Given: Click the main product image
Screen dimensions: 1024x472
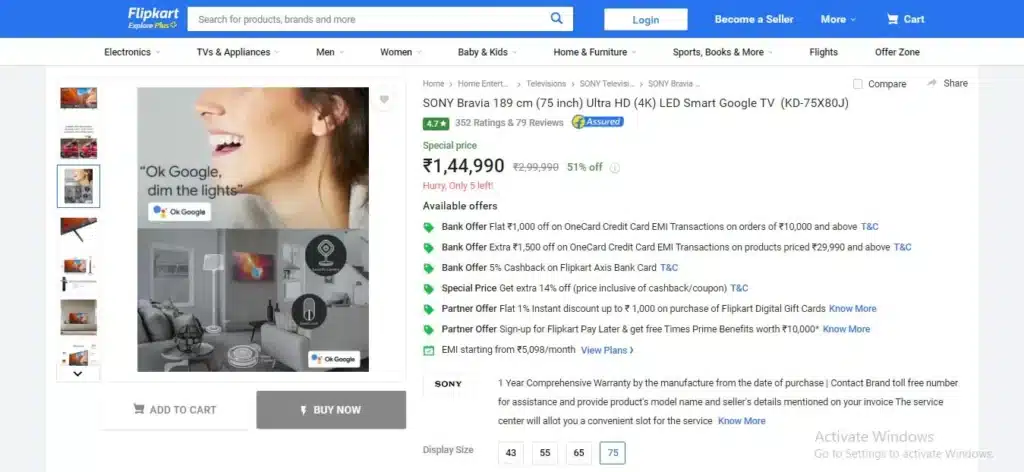Looking at the screenshot, I should (253, 229).
